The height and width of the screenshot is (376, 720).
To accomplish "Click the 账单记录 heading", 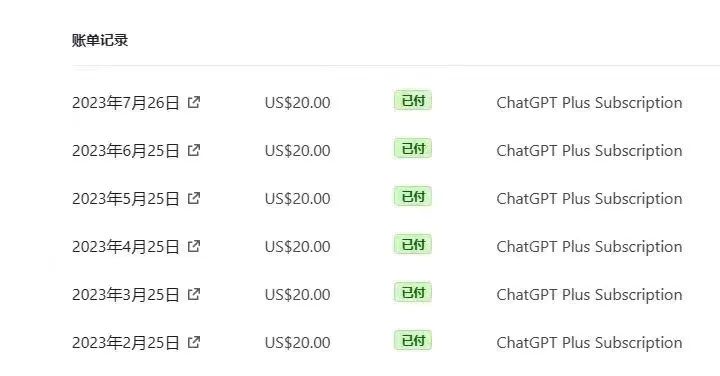I will pyautogui.click(x=100, y=40).
